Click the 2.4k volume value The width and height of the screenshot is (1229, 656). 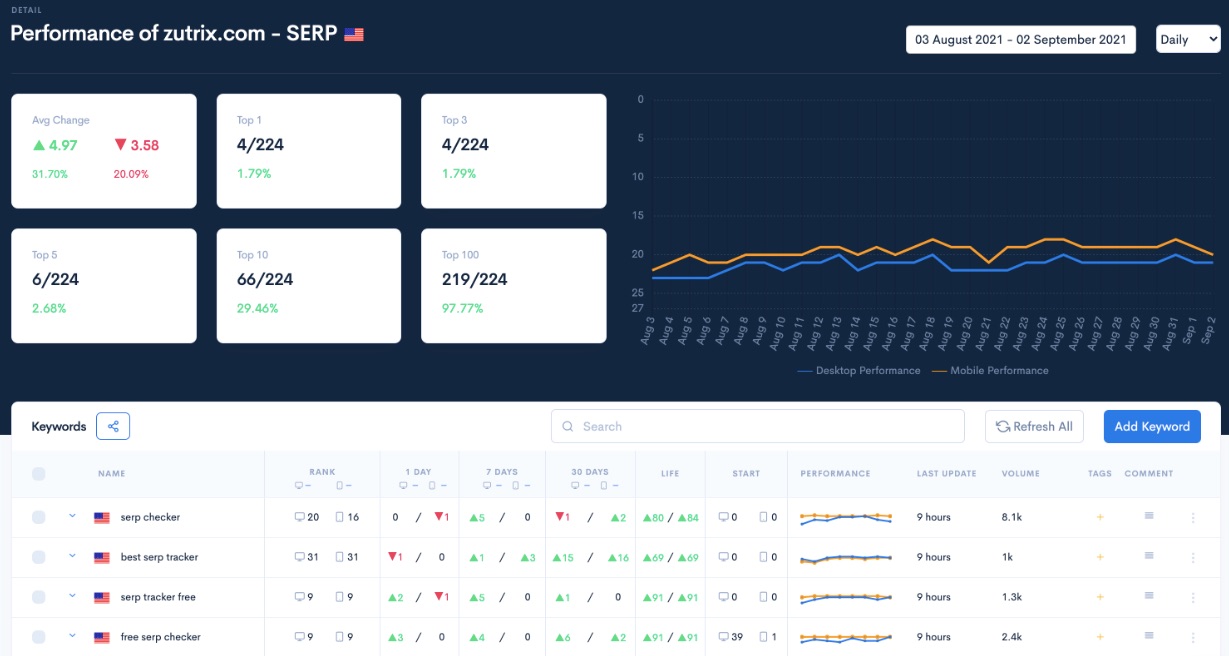point(1011,637)
